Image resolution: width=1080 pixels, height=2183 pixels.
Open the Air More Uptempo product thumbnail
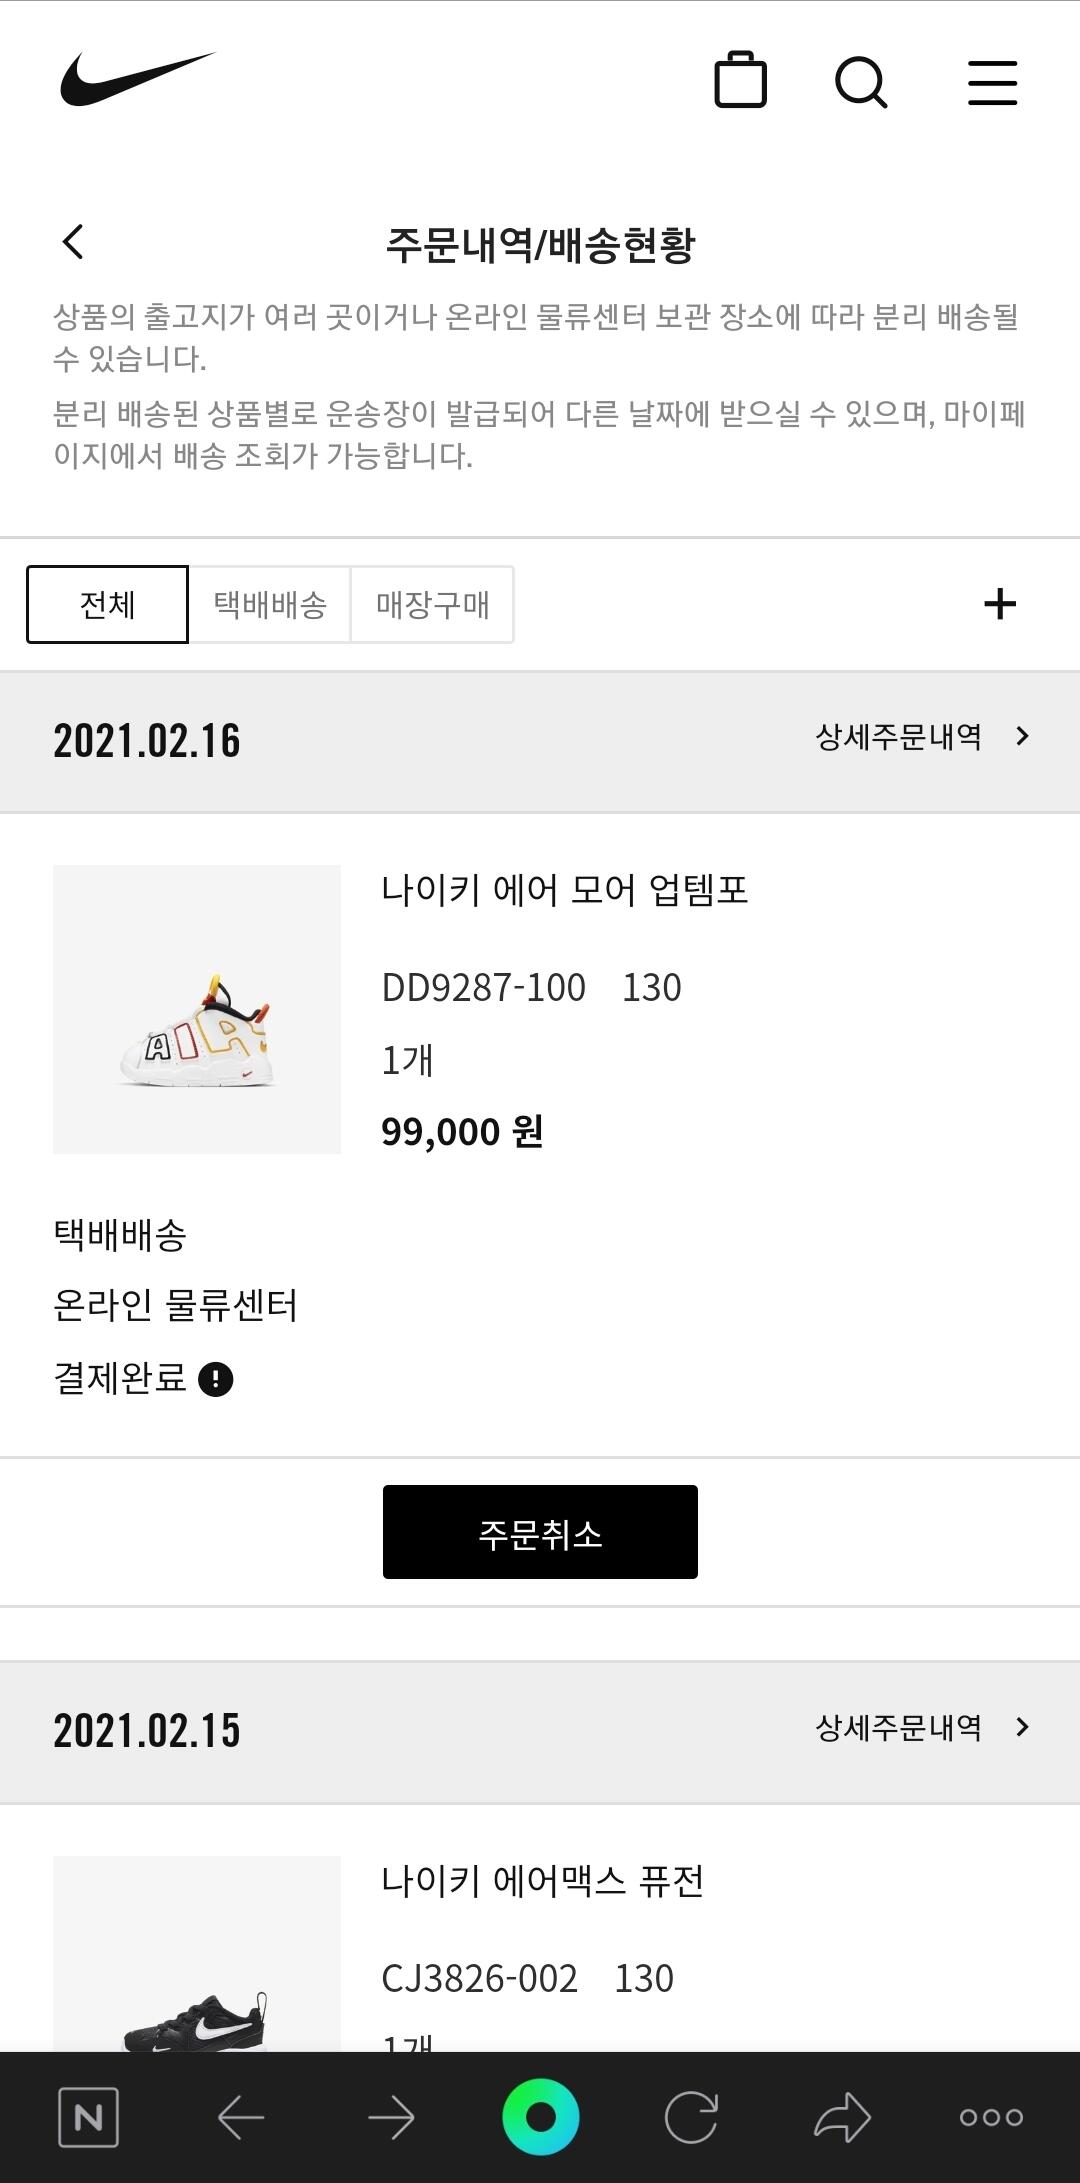point(197,1009)
